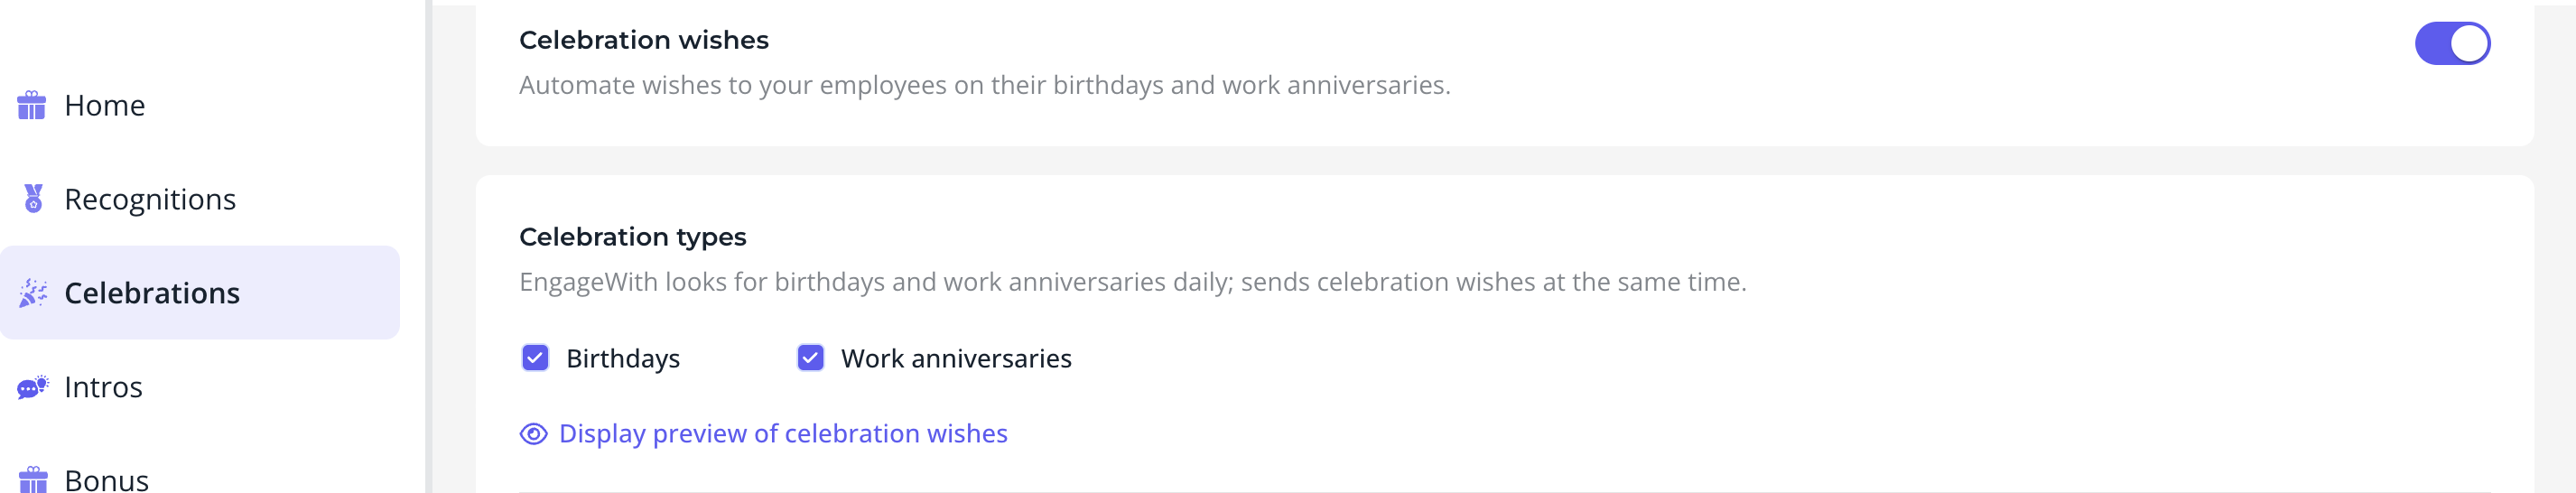The width and height of the screenshot is (2576, 493).
Task: Click the Recognitions medal icon
Action: pyautogui.click(x=33, y=198)
